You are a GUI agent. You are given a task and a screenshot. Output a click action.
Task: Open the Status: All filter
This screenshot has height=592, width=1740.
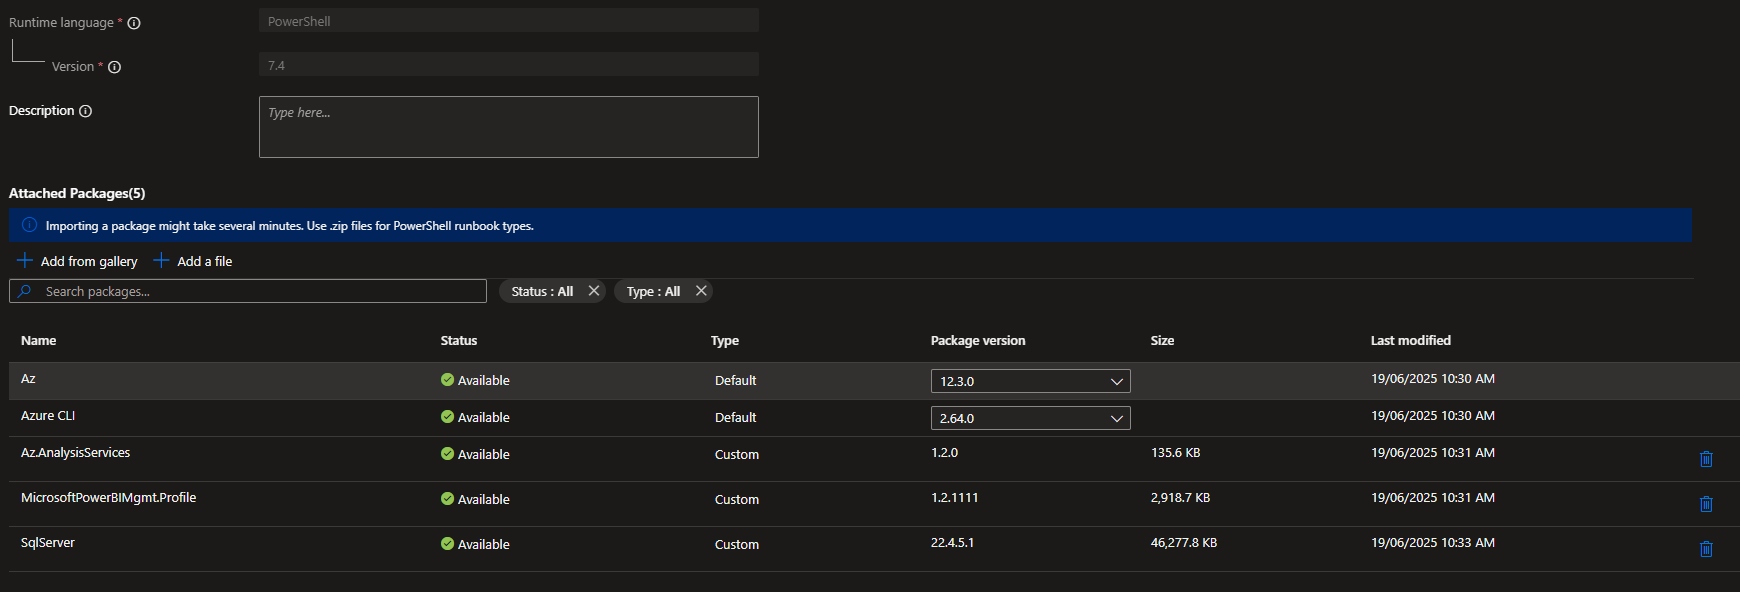542,291
